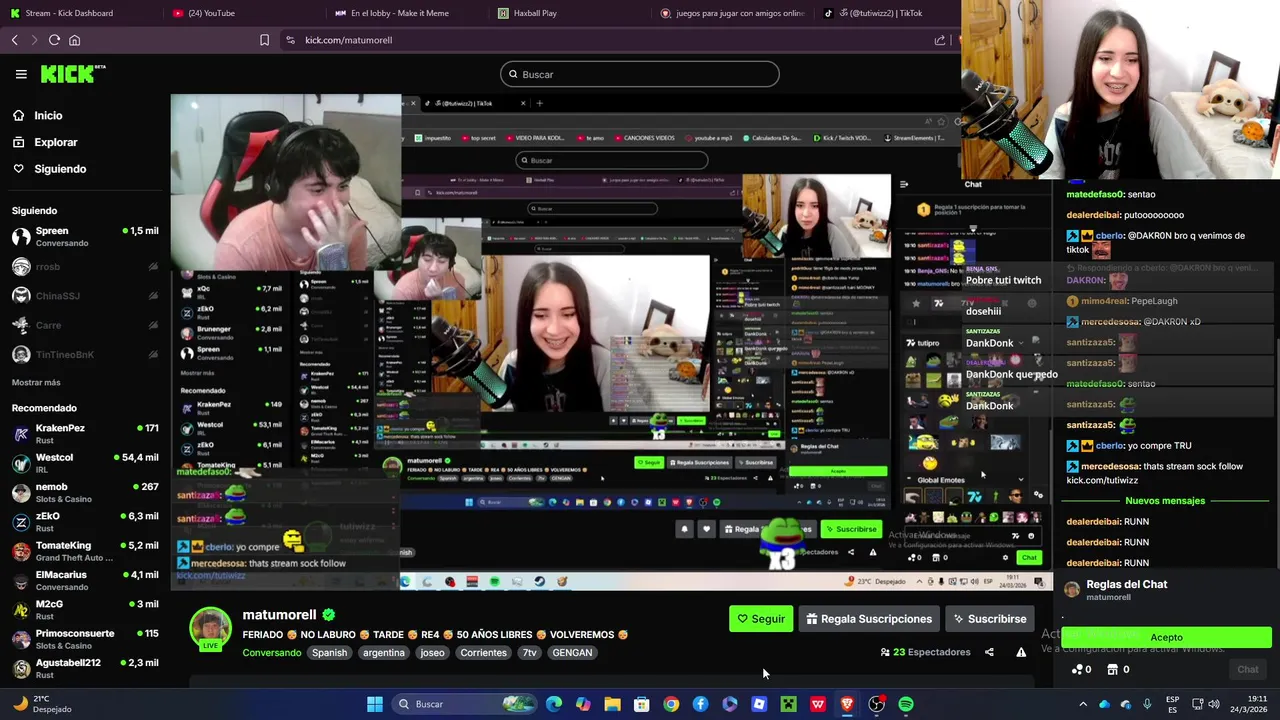Click the GENGAN tag

tap(572, 653)
